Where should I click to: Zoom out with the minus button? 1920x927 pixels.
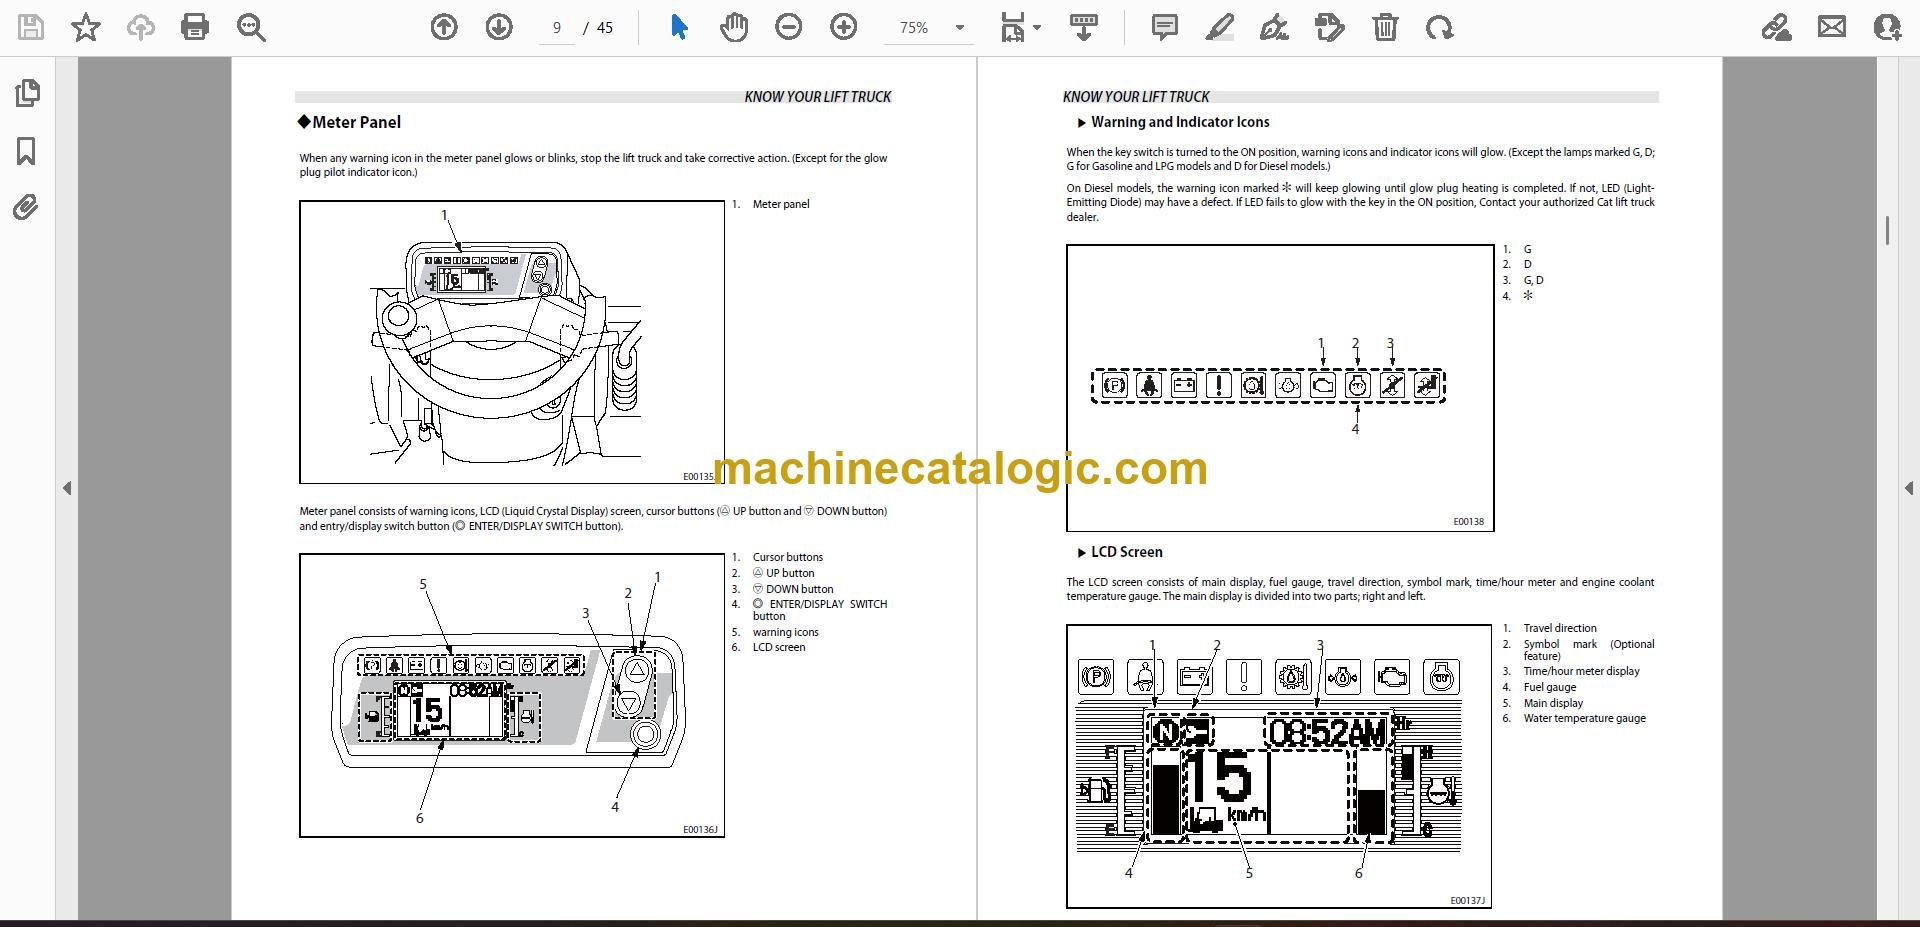tap(789, 27)
